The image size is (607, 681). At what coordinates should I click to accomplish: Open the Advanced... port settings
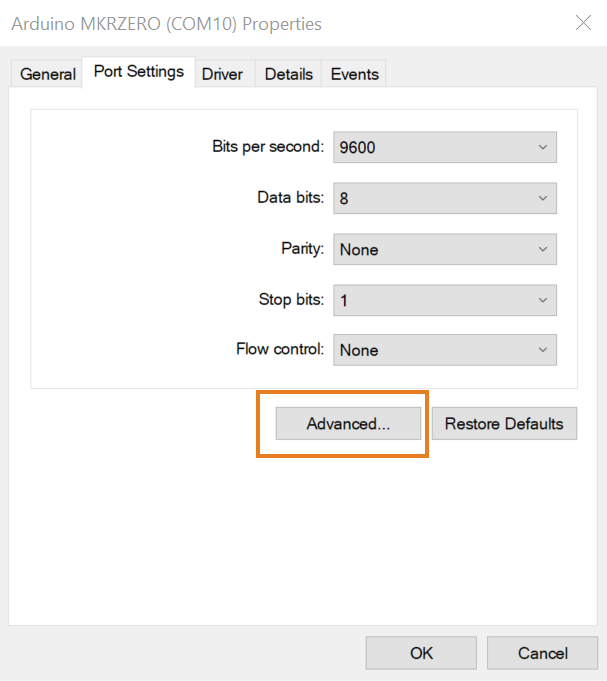pos(348,423)
